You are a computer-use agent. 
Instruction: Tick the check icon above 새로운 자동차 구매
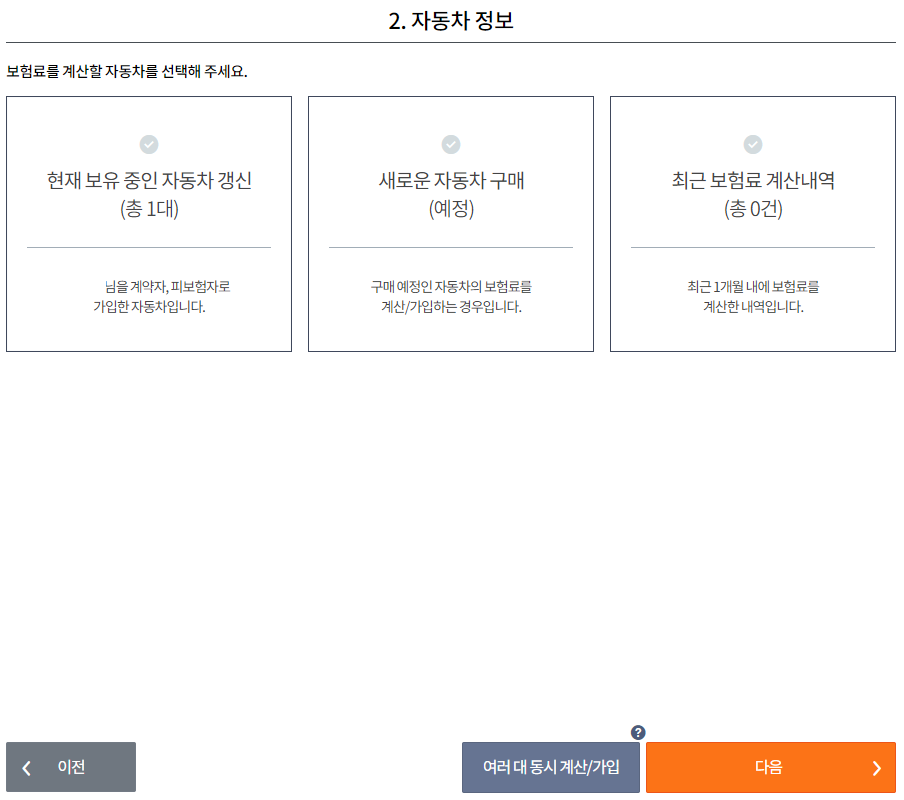(451, 144)
